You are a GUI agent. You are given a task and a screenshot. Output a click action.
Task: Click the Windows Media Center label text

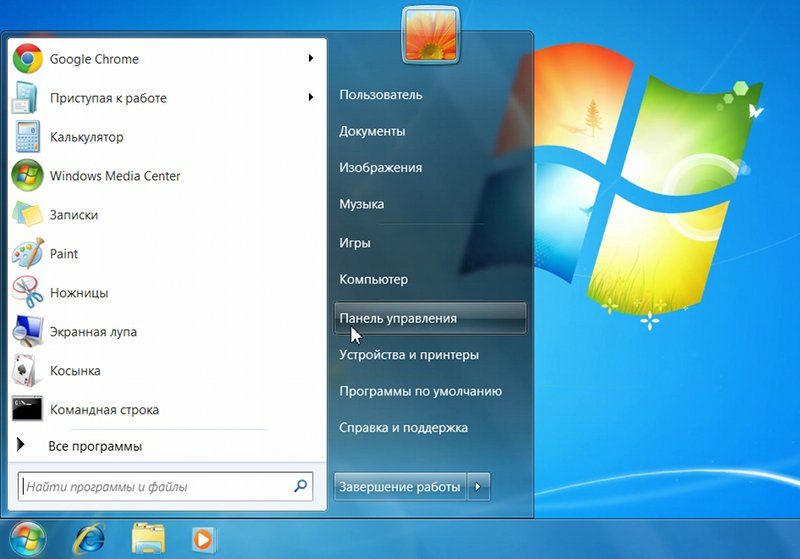click(115, 176)
